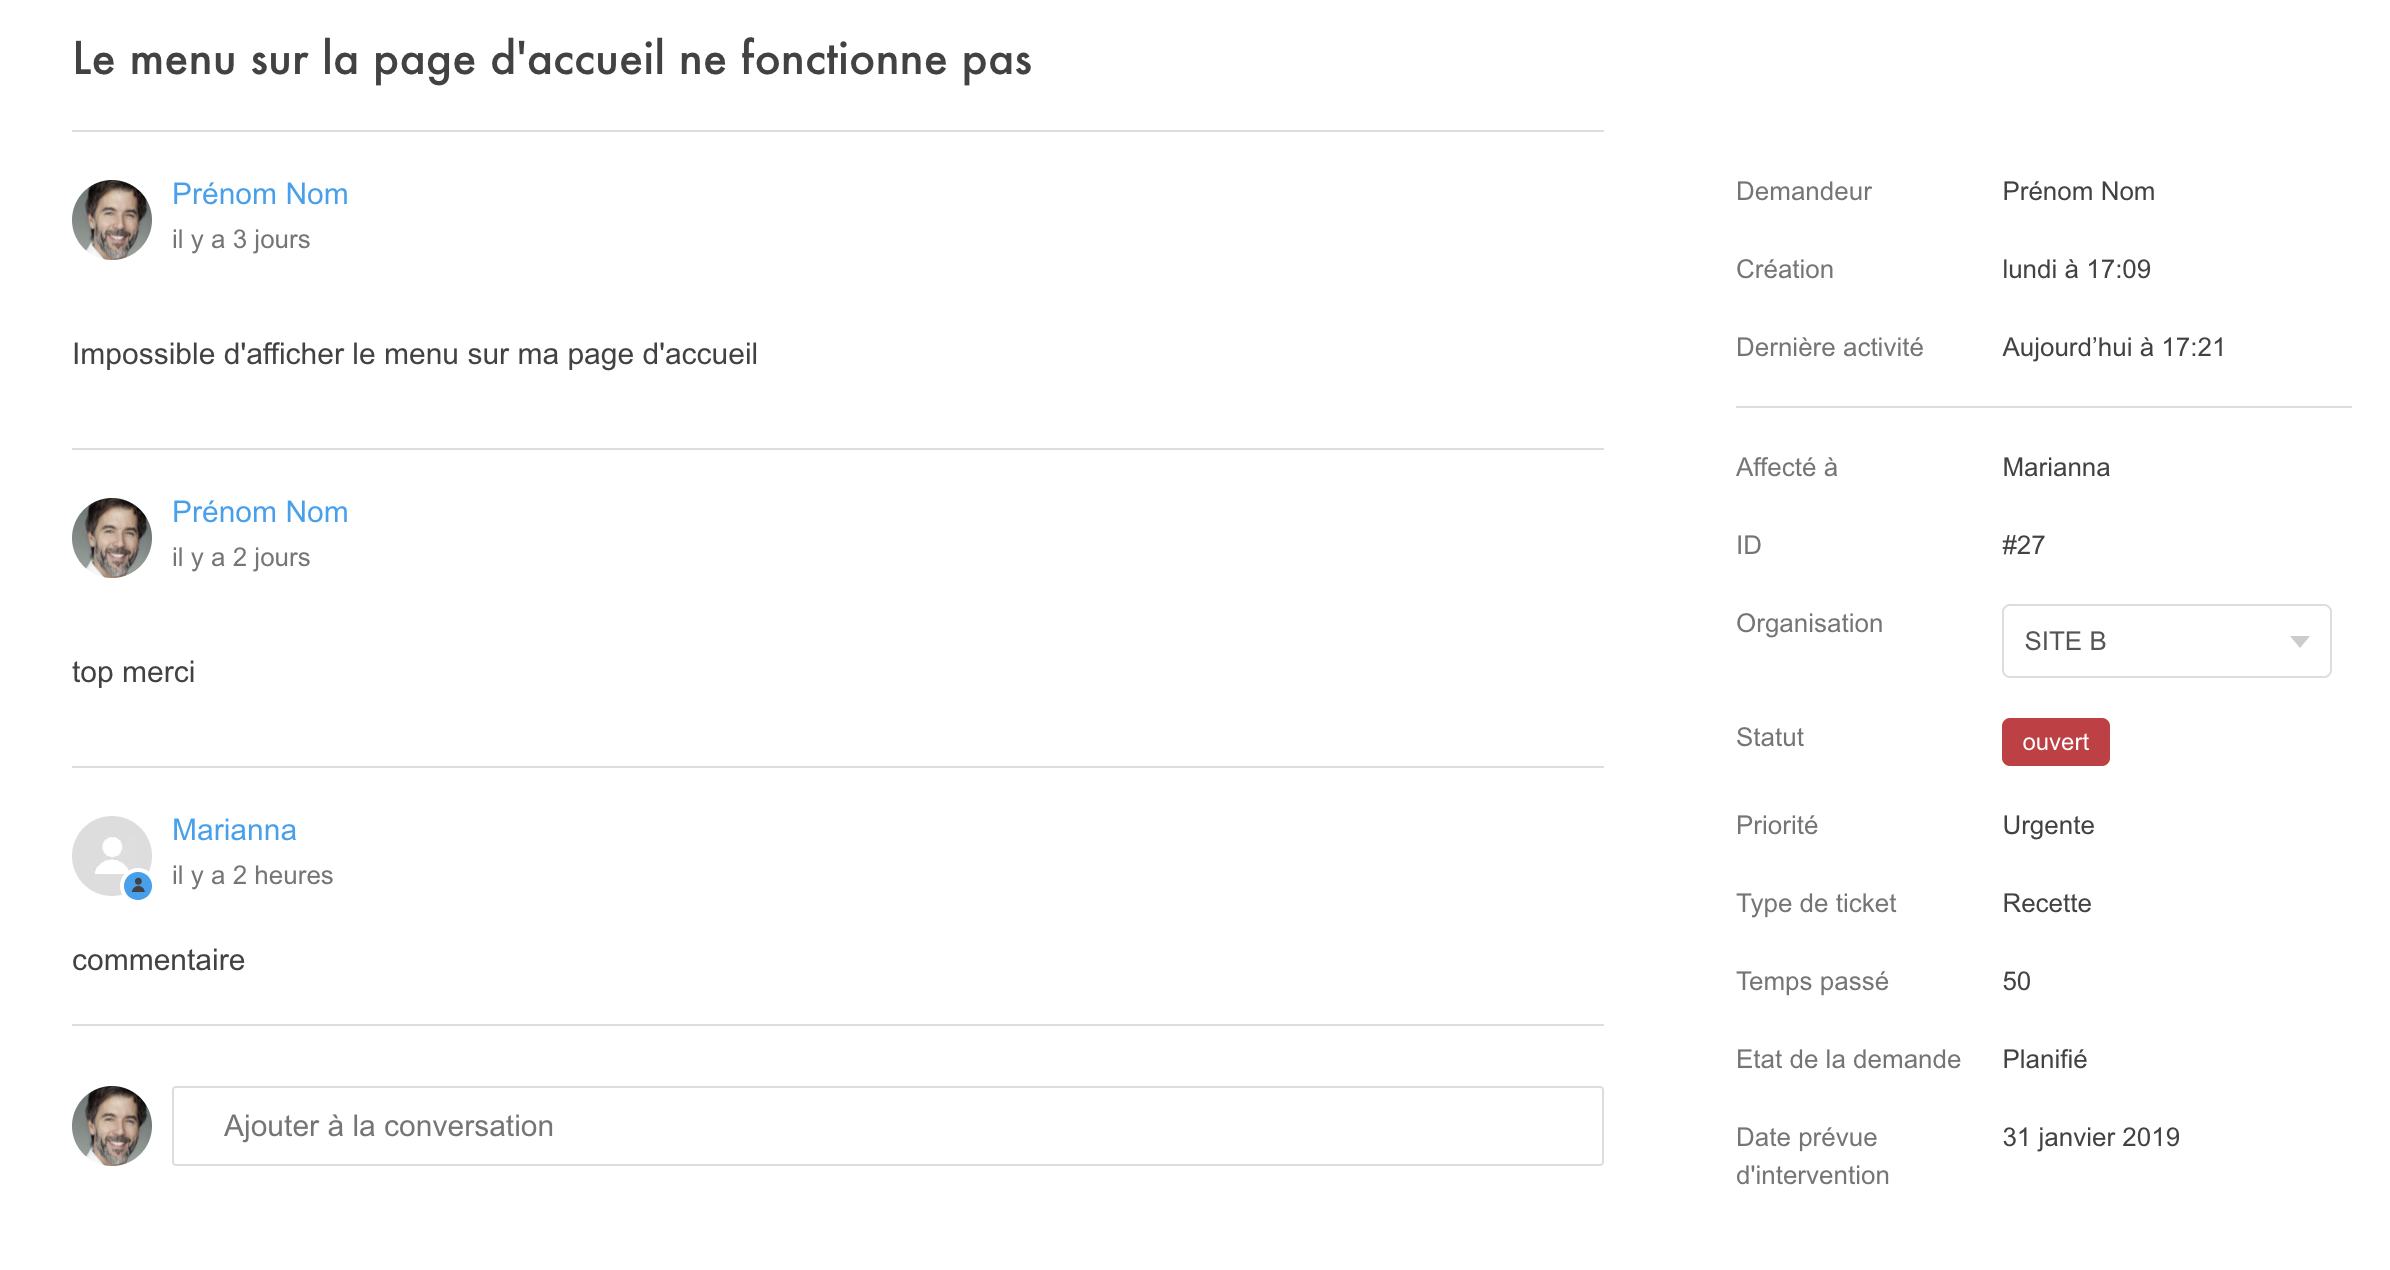Expand the Statut selector to change status
The image size is (2390, 1270).
[x=2055, y=741]
